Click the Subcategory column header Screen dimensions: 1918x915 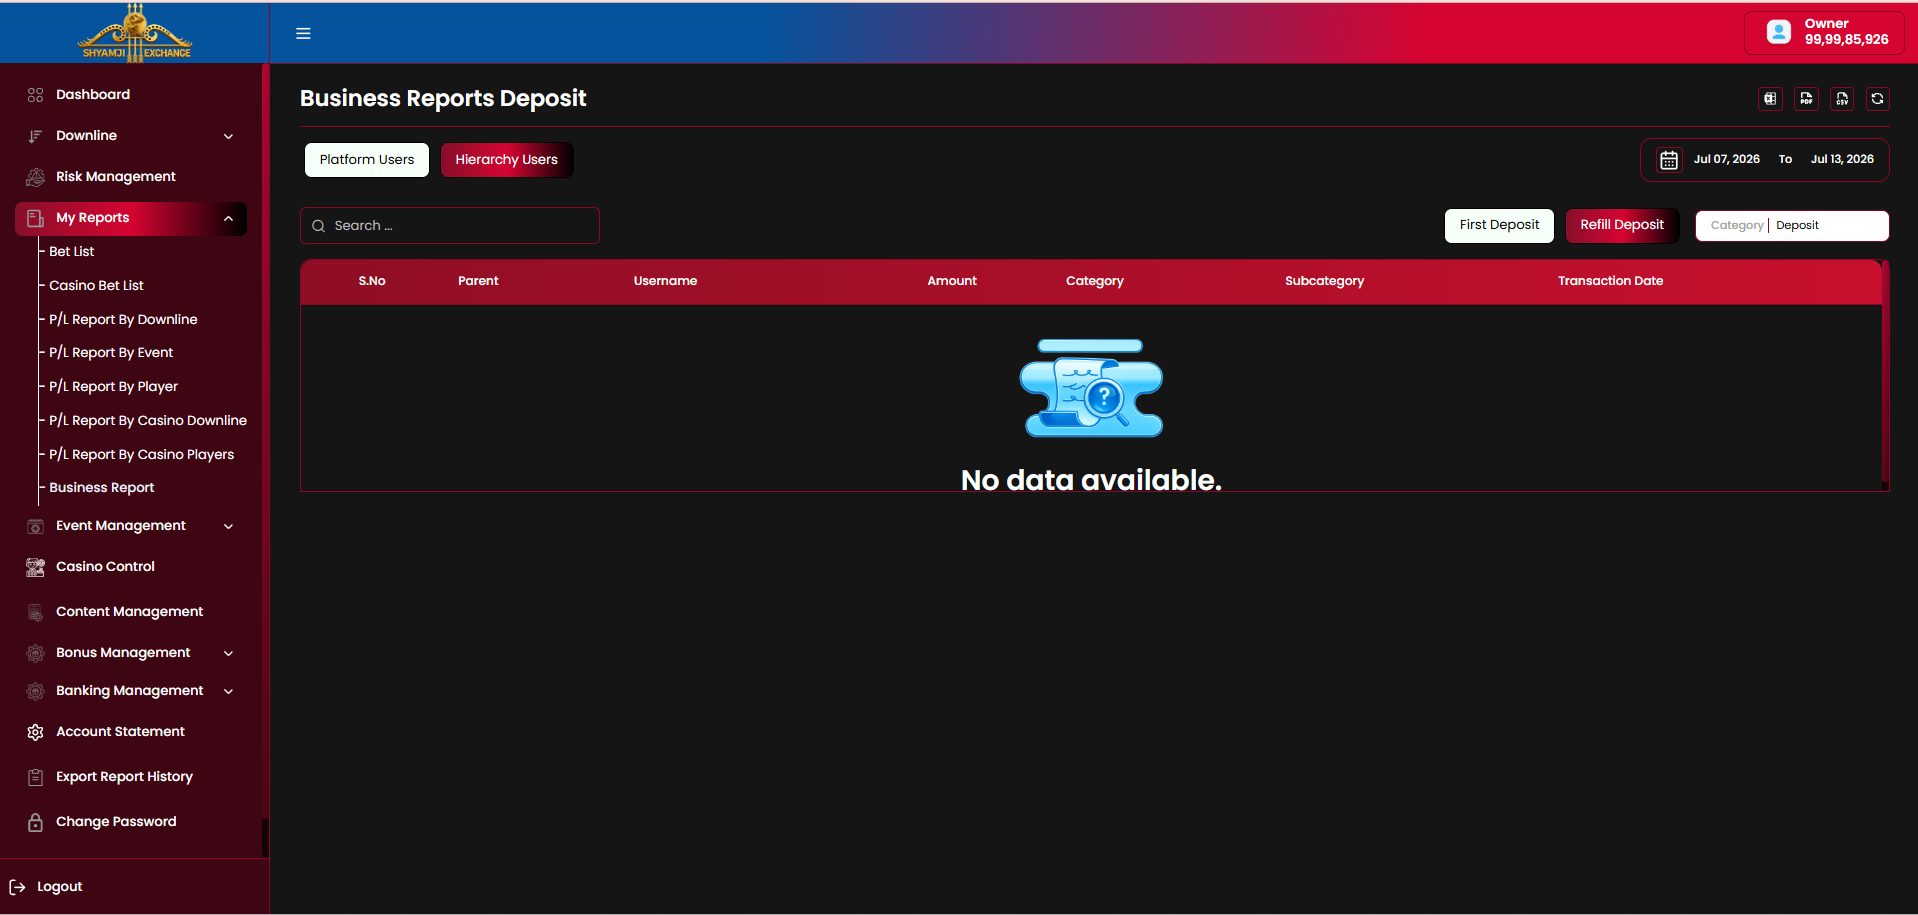(x=1324, y=281)
